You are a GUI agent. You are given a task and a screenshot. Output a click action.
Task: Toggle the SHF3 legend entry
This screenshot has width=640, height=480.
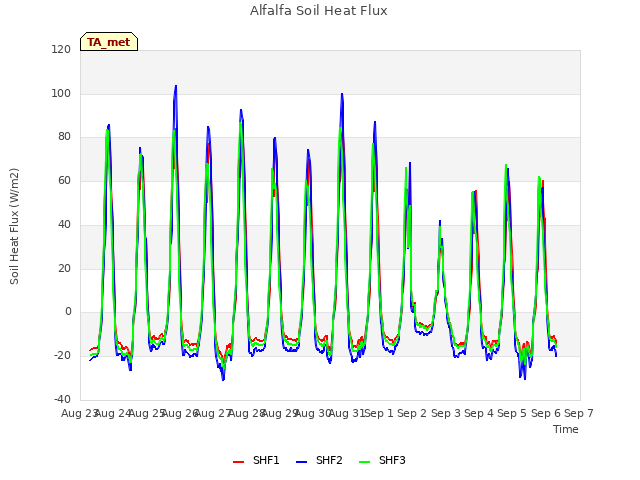tap(382, 460)
